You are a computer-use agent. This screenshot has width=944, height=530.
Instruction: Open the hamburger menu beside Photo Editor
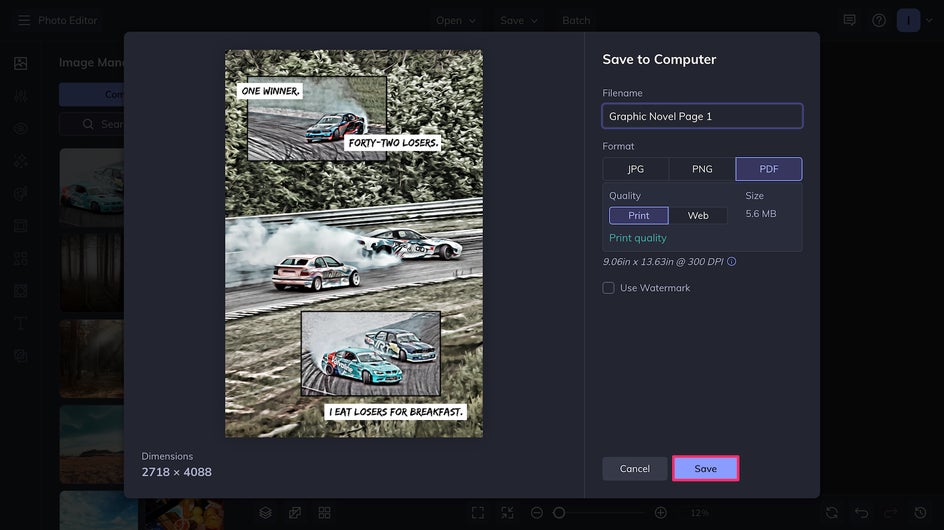[23, 20]
